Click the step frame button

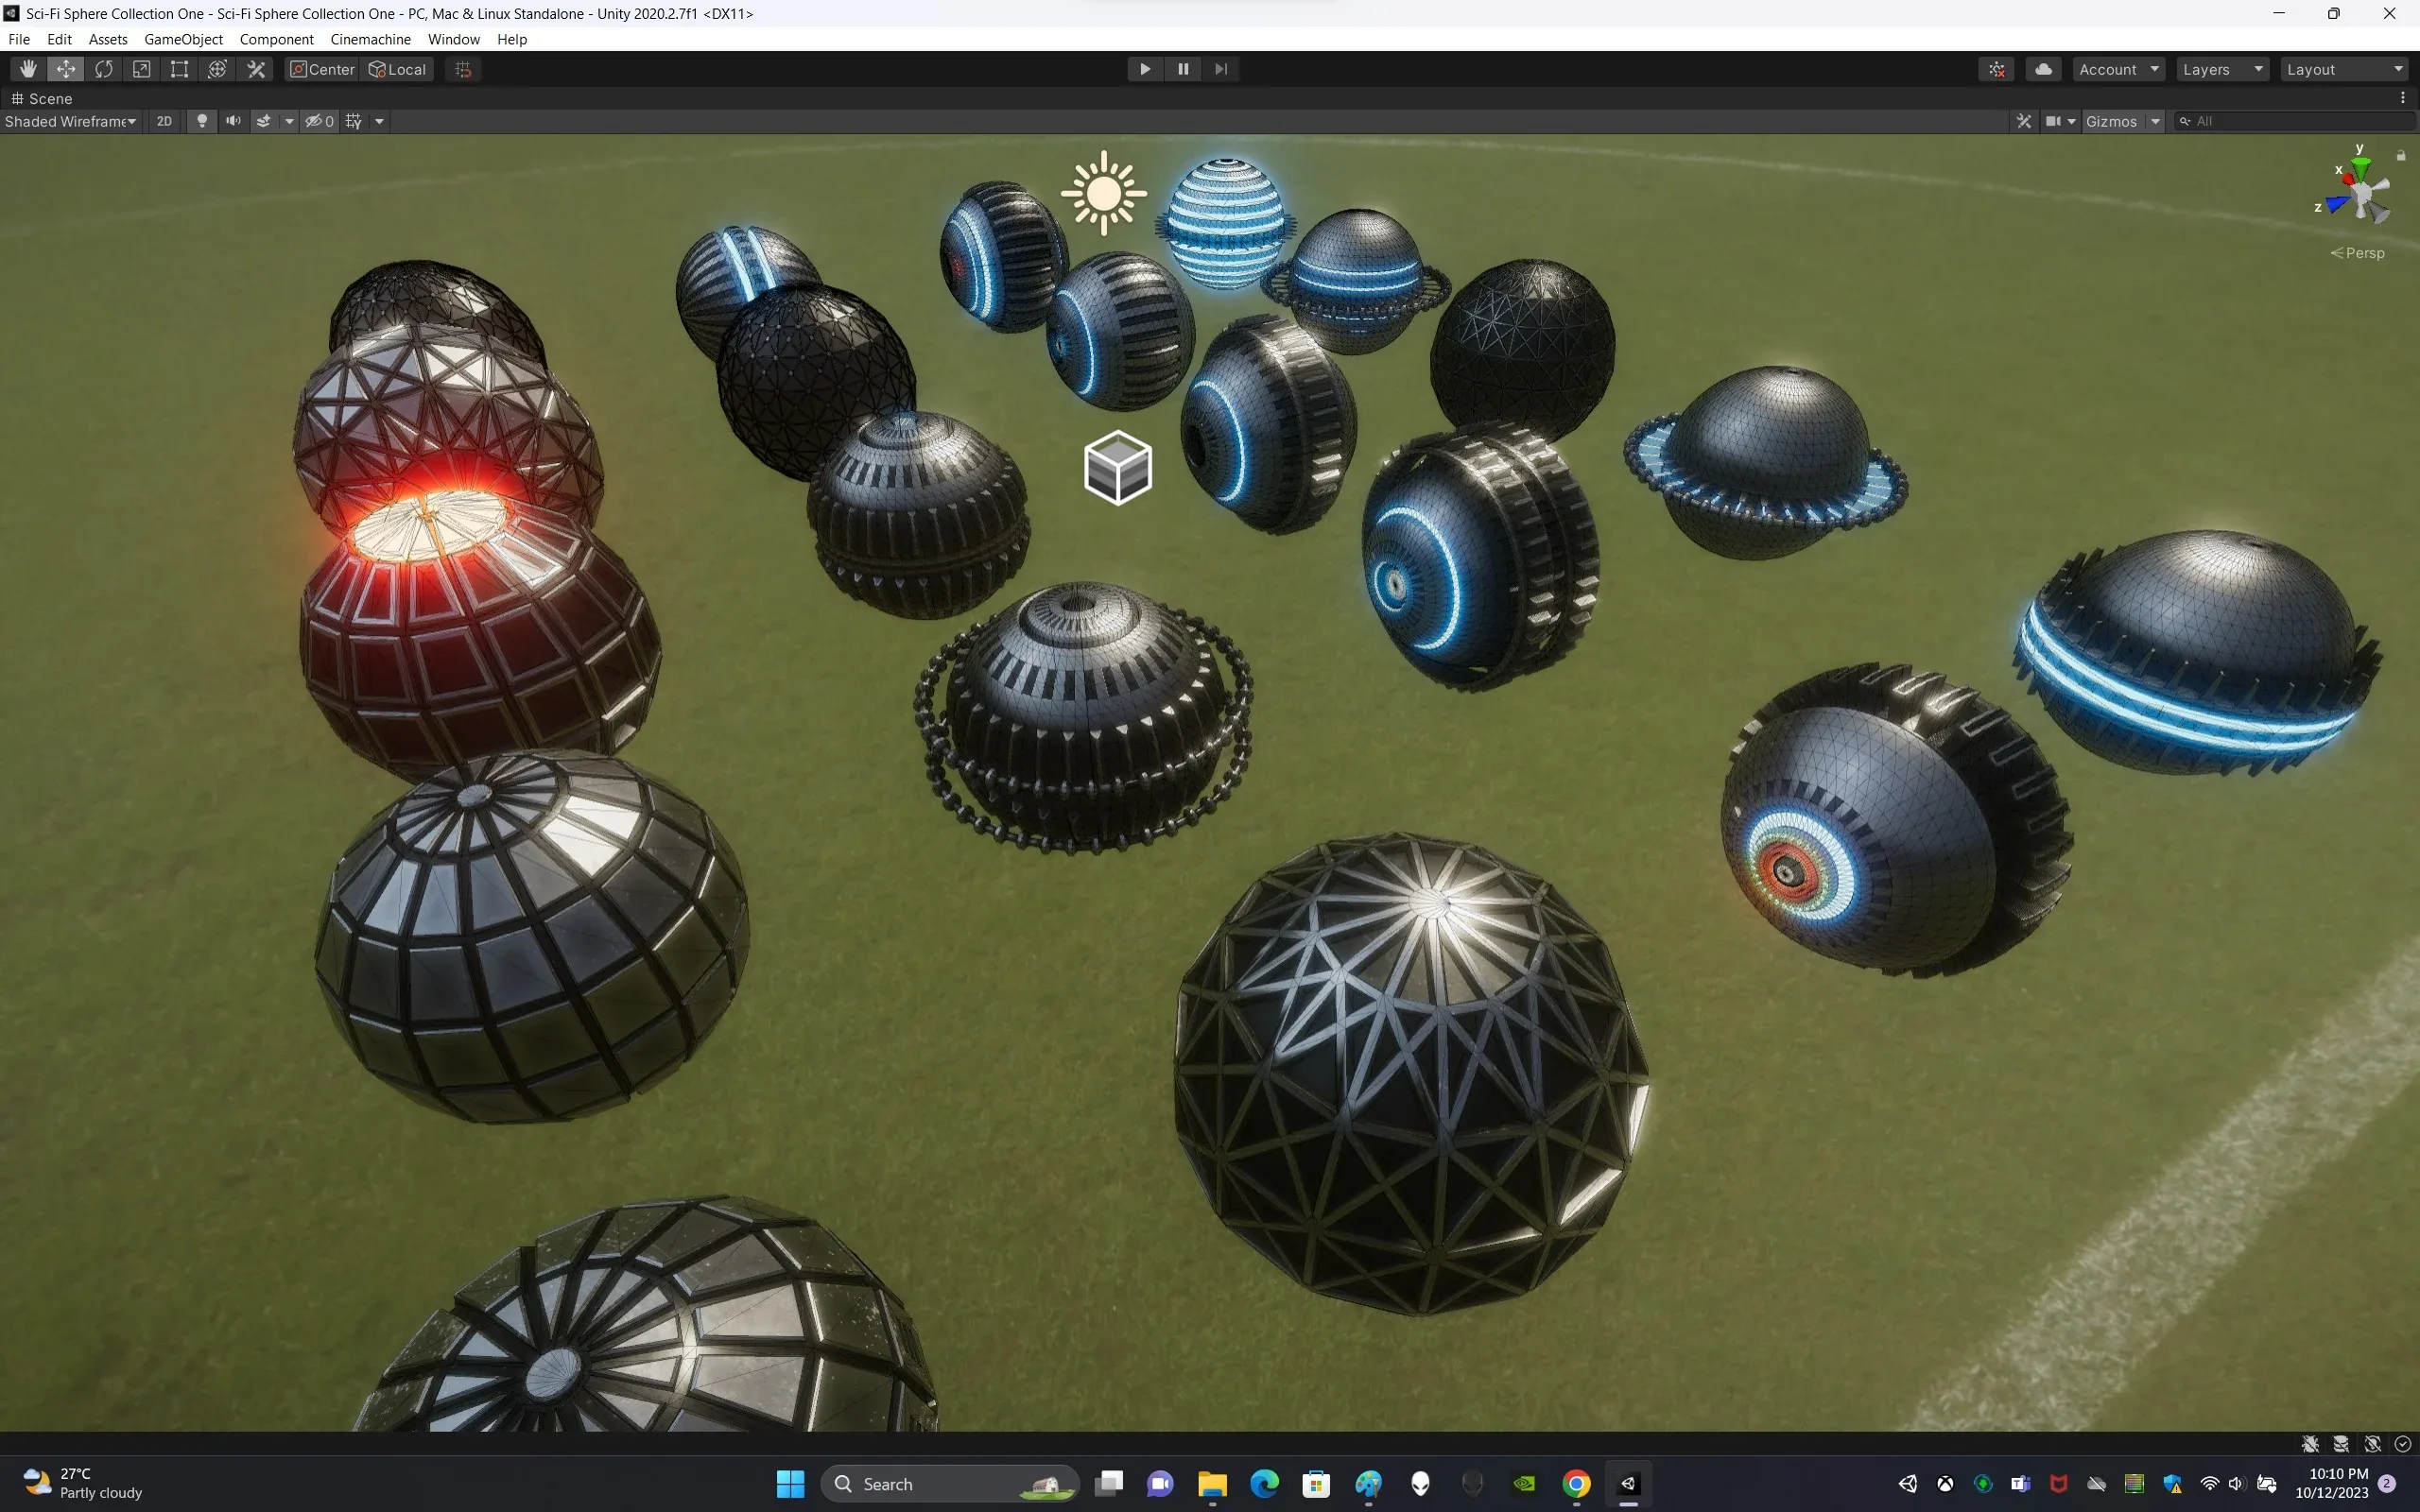pyautogui.click(x=1221, y=69)
